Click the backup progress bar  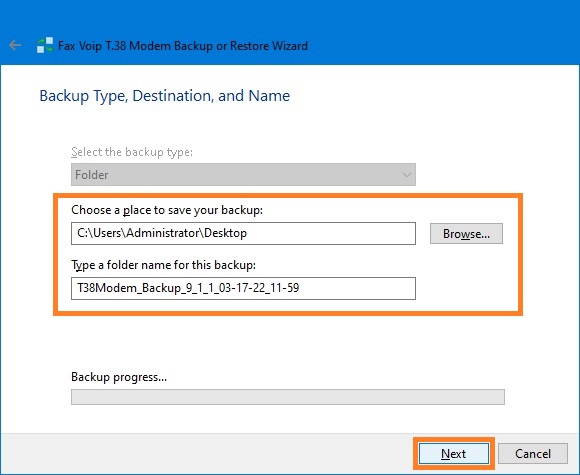click(287, 397)
